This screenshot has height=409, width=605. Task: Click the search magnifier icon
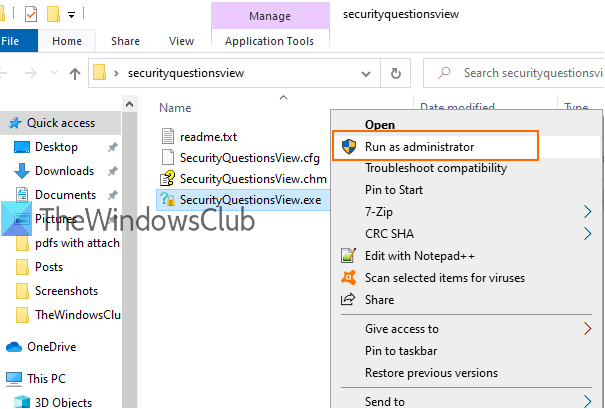[441, 73]
